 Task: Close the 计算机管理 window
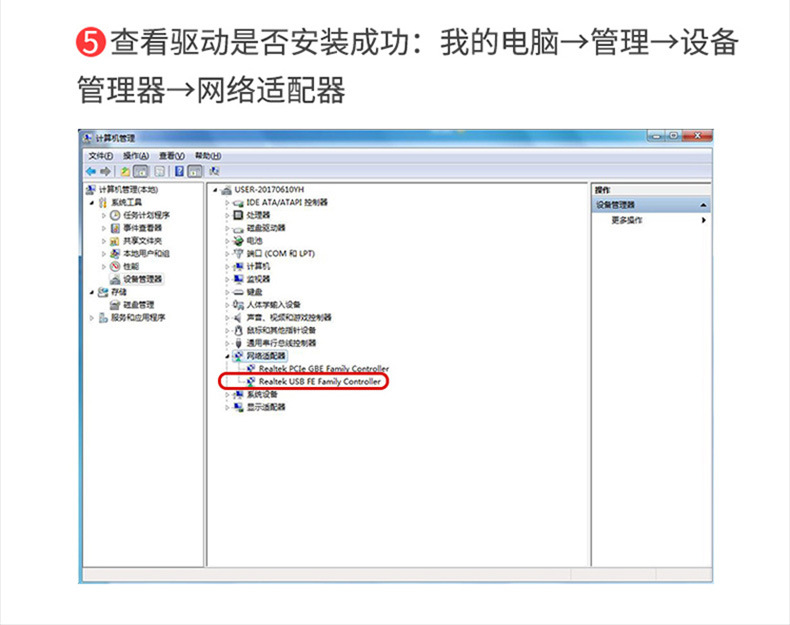[697, 136]
